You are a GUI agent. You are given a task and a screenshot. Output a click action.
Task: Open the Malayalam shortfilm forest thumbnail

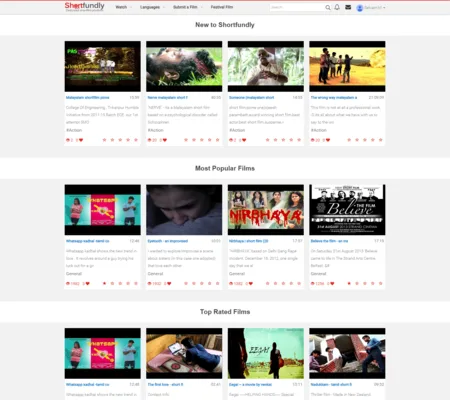click(x=103, y=66)
